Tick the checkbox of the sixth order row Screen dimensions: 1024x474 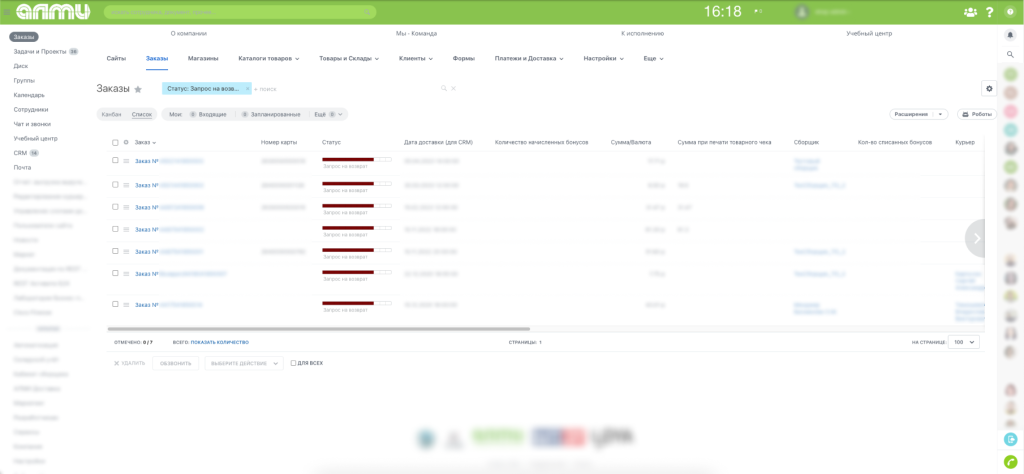point(115,273)
